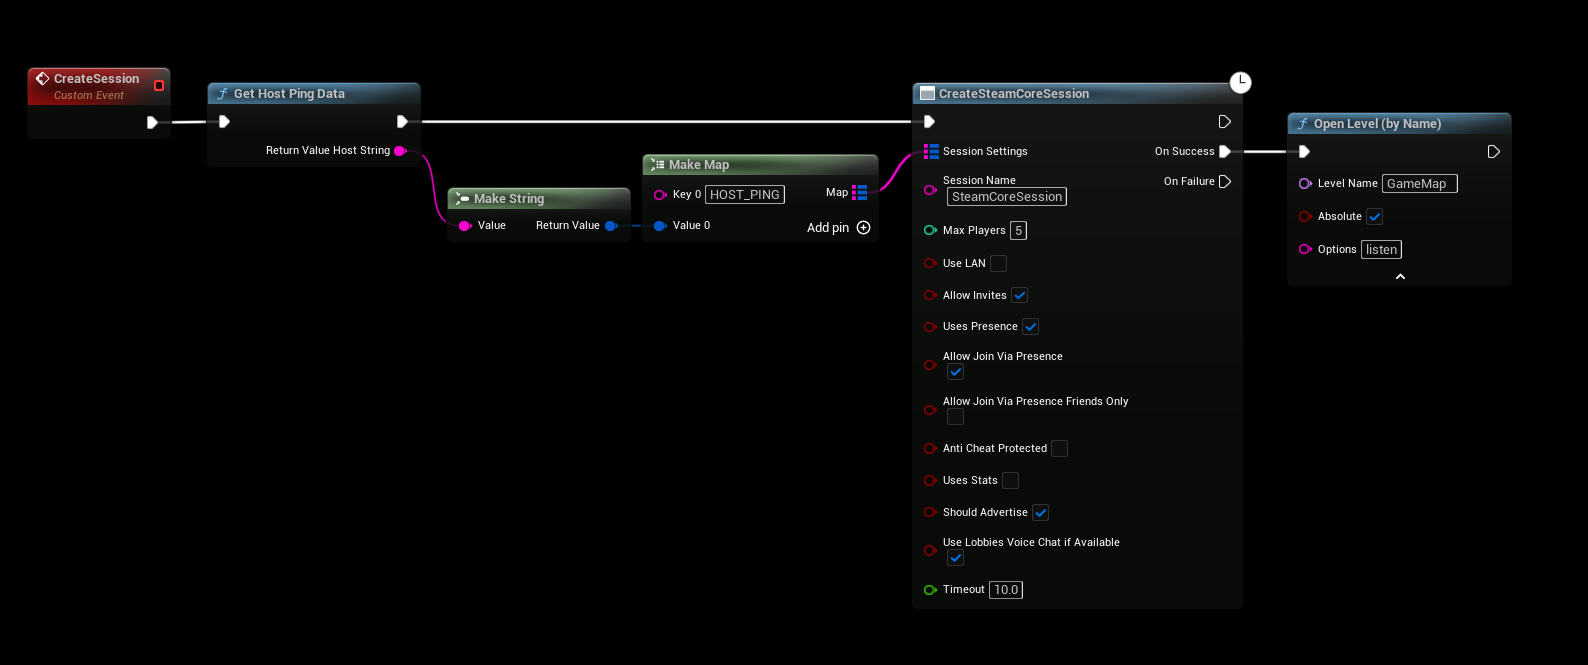Uncheck Use Lobbies Voice Chat if Available

(x=955, y=558)
